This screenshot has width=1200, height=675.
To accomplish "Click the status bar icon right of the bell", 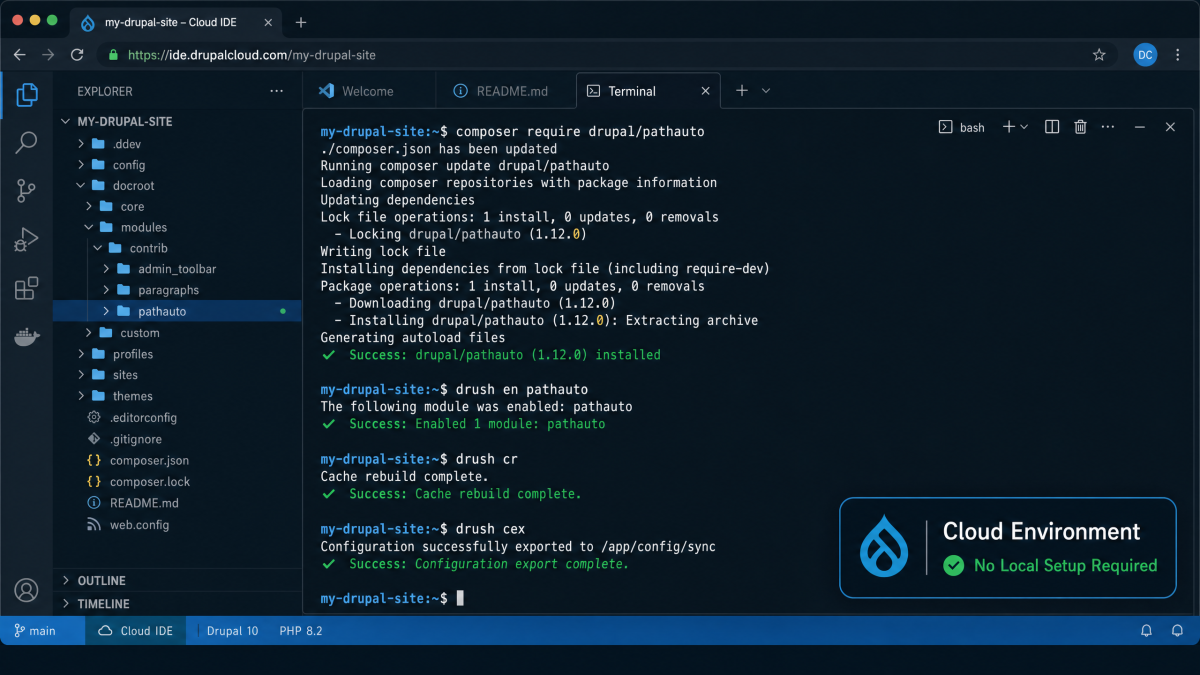I will pyautogui.click(x=1179, y=631).
